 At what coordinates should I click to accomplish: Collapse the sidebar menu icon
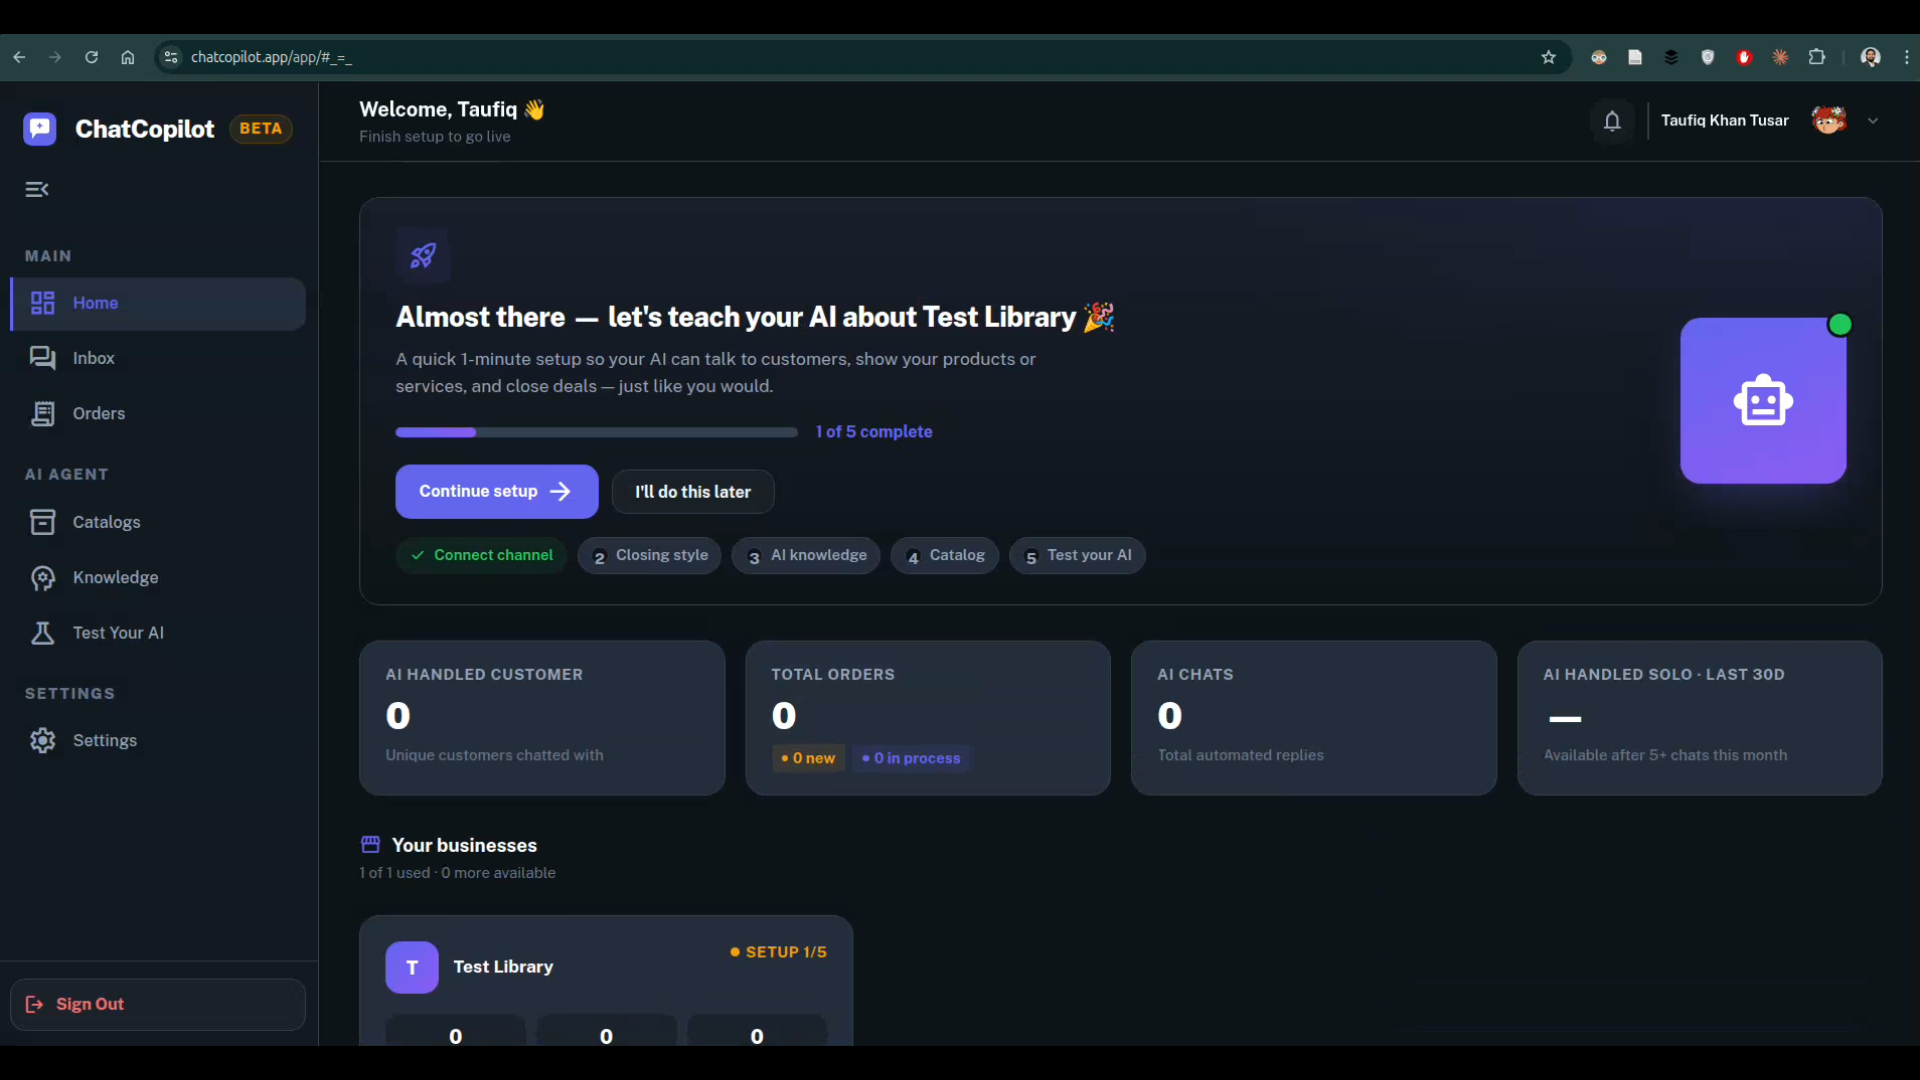point(37,189)
